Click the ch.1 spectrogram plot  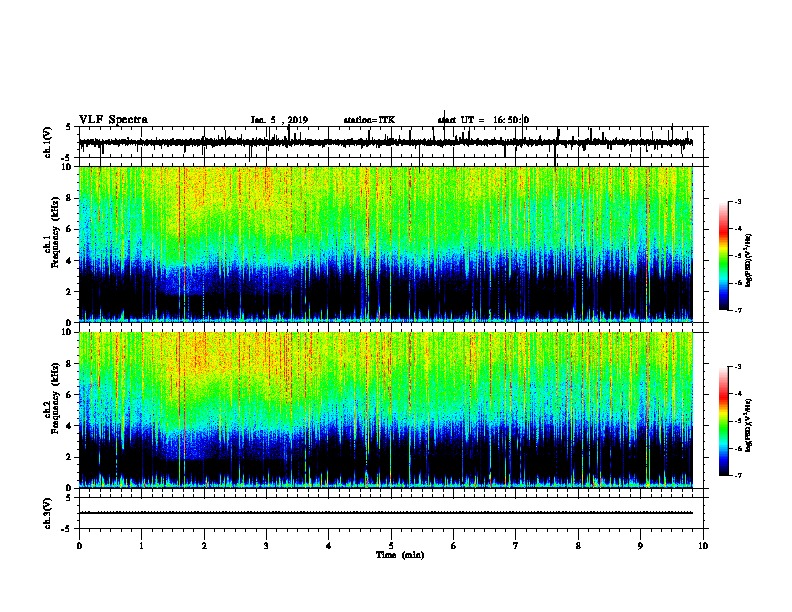coord(386,244)
